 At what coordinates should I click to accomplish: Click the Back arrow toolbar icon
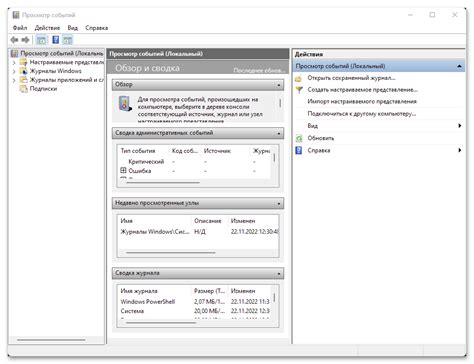click(14, 40)
